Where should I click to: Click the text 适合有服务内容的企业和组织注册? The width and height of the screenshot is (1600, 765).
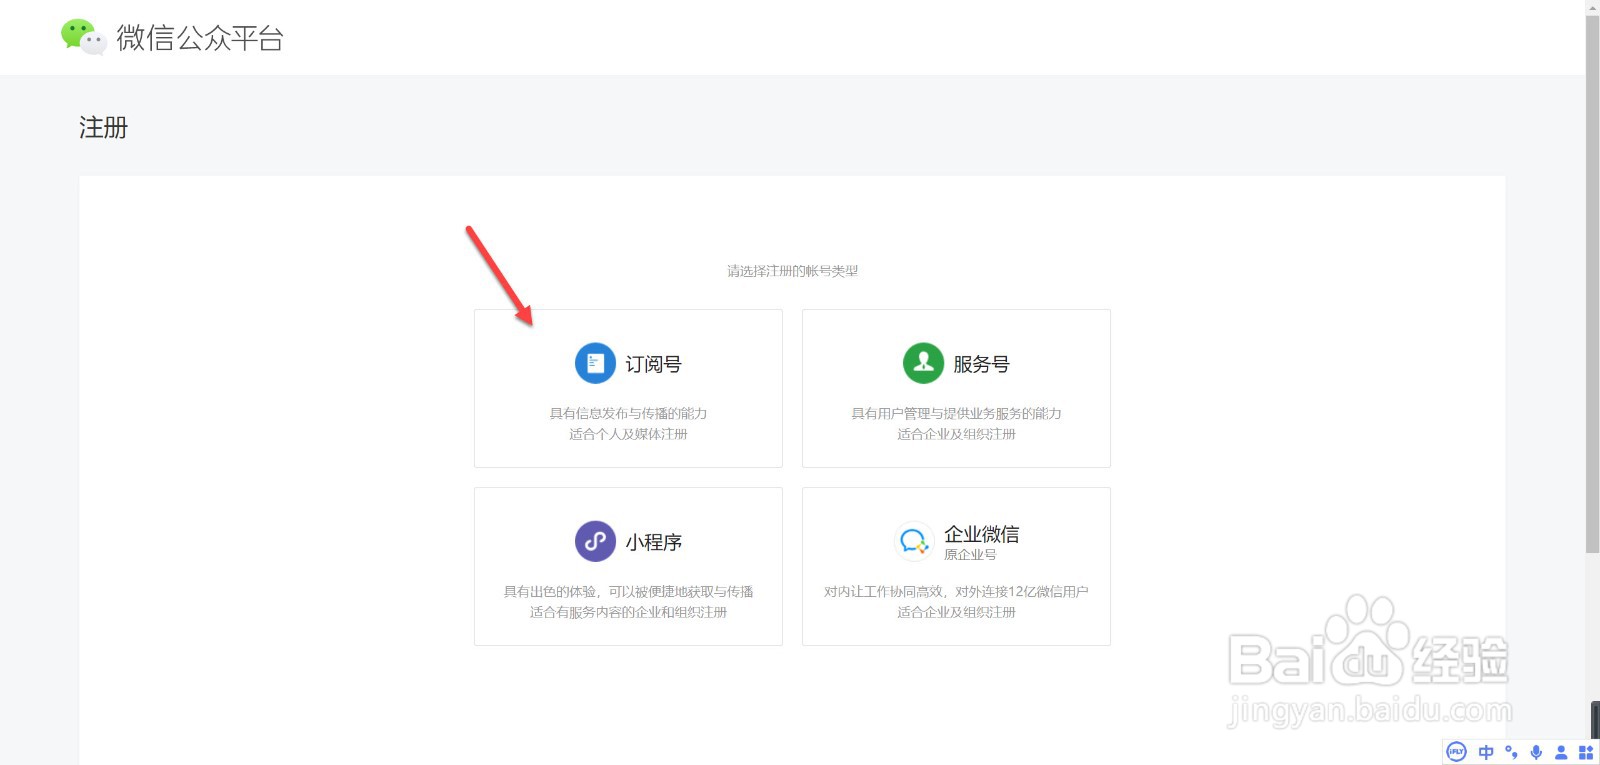tap(628, 612)
